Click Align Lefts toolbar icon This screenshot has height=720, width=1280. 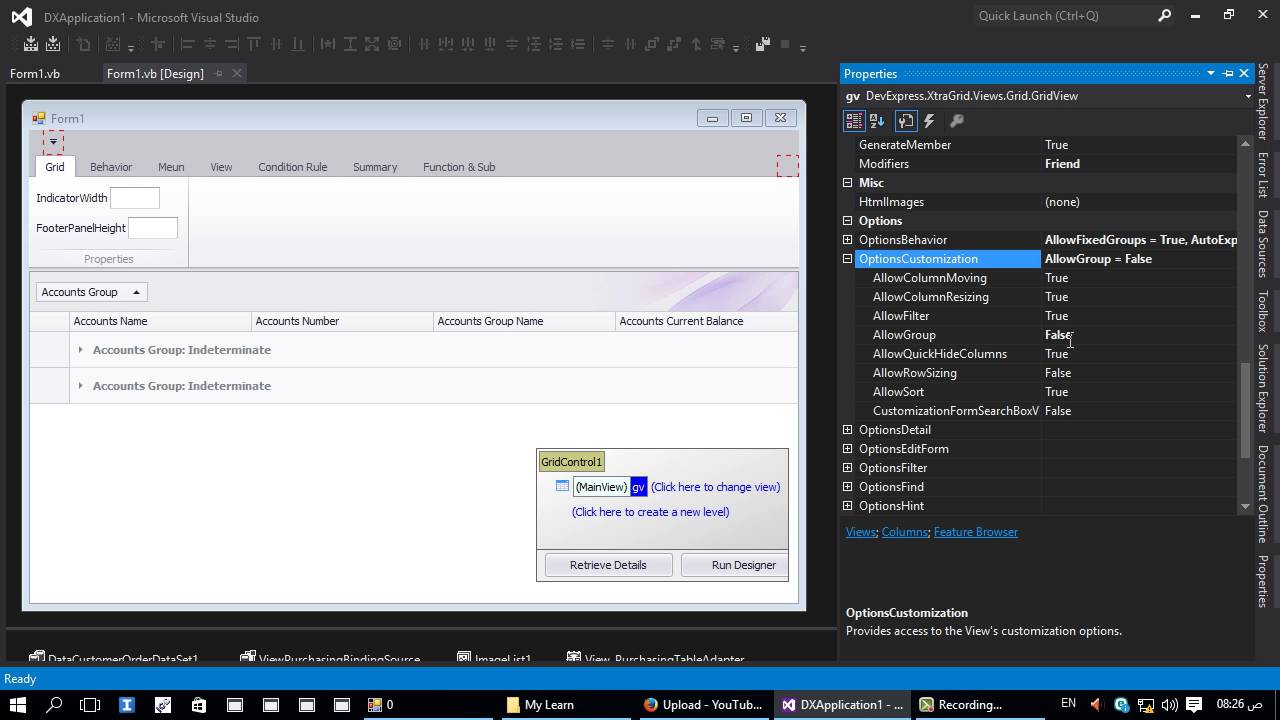pos(187,45)
